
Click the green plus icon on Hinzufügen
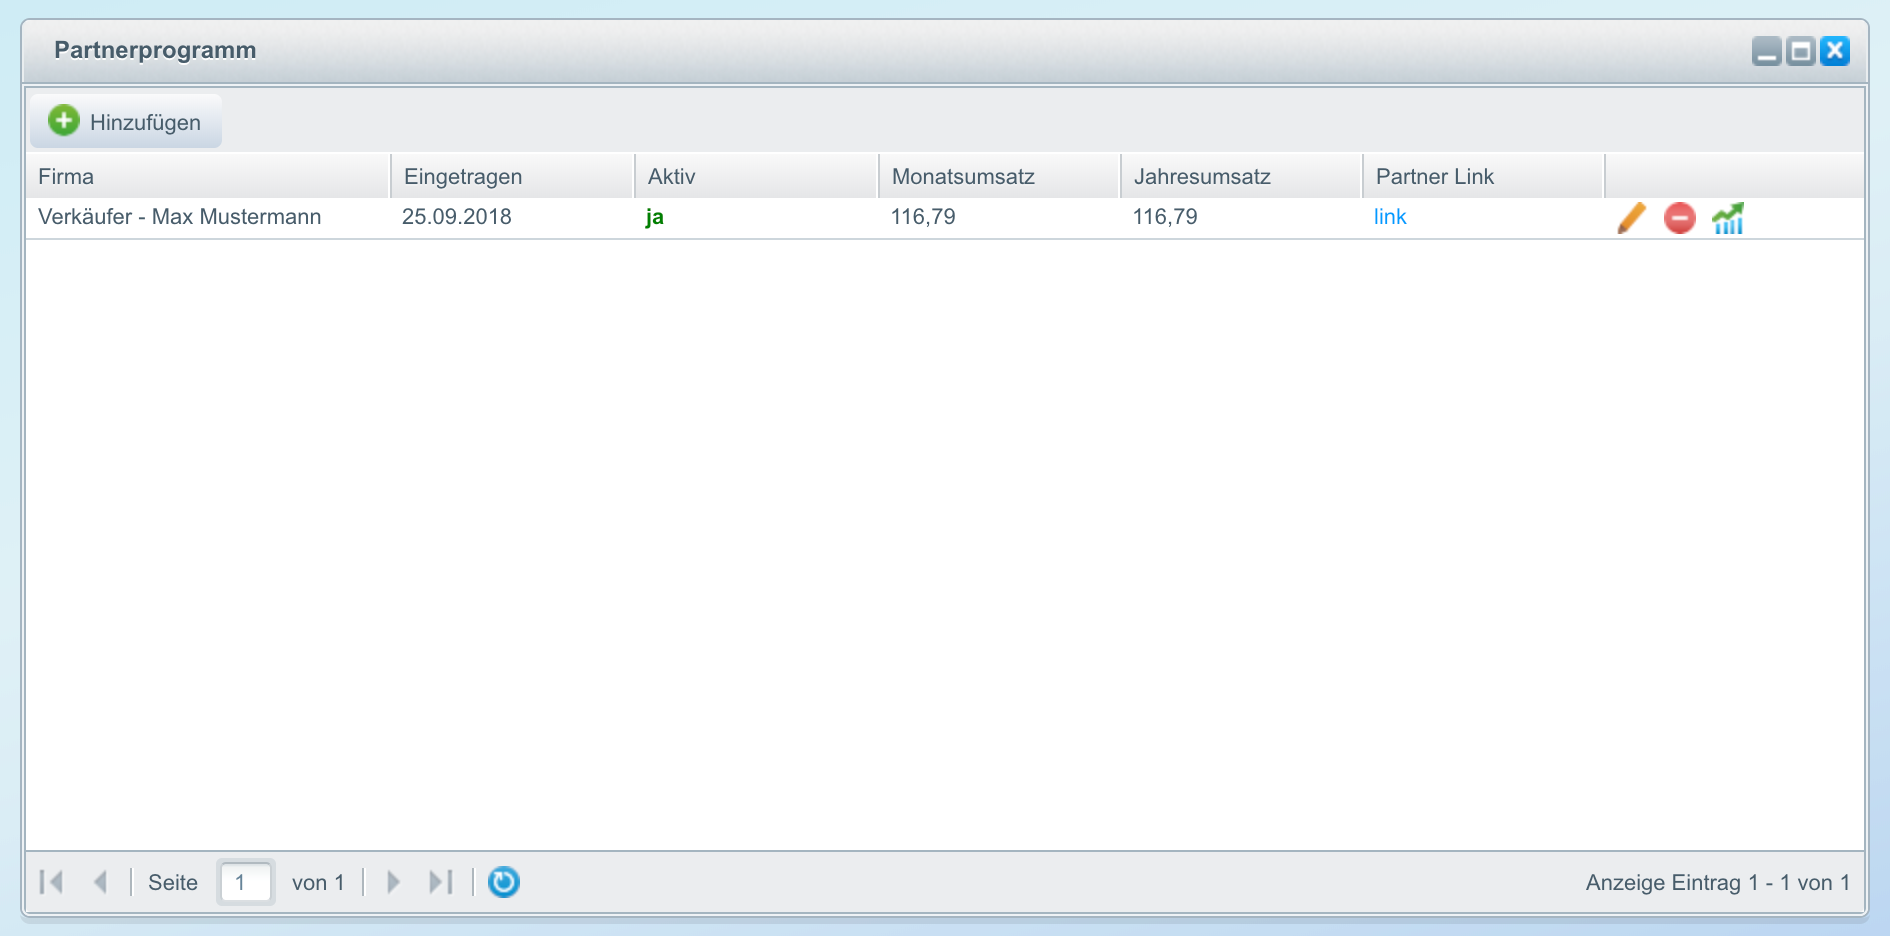(64, 121)
